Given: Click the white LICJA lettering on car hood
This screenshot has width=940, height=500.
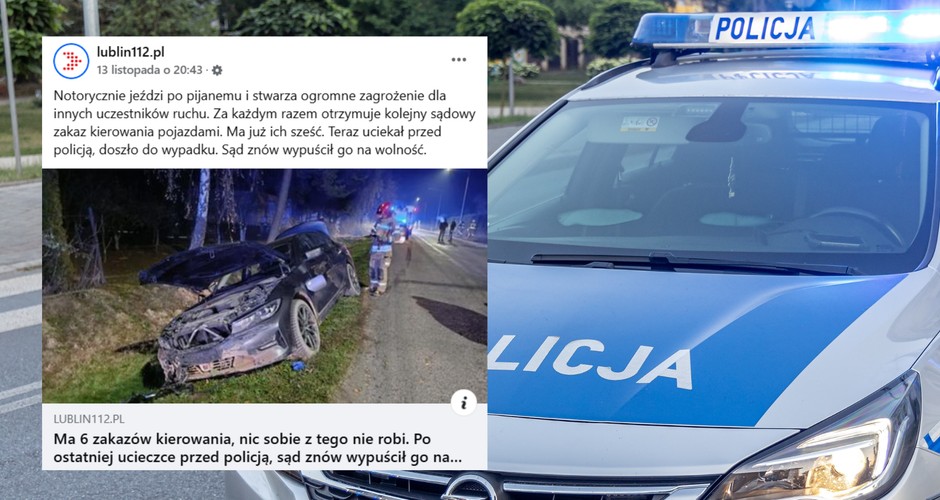Looking at the screenshot, I should tap(590, 362).
